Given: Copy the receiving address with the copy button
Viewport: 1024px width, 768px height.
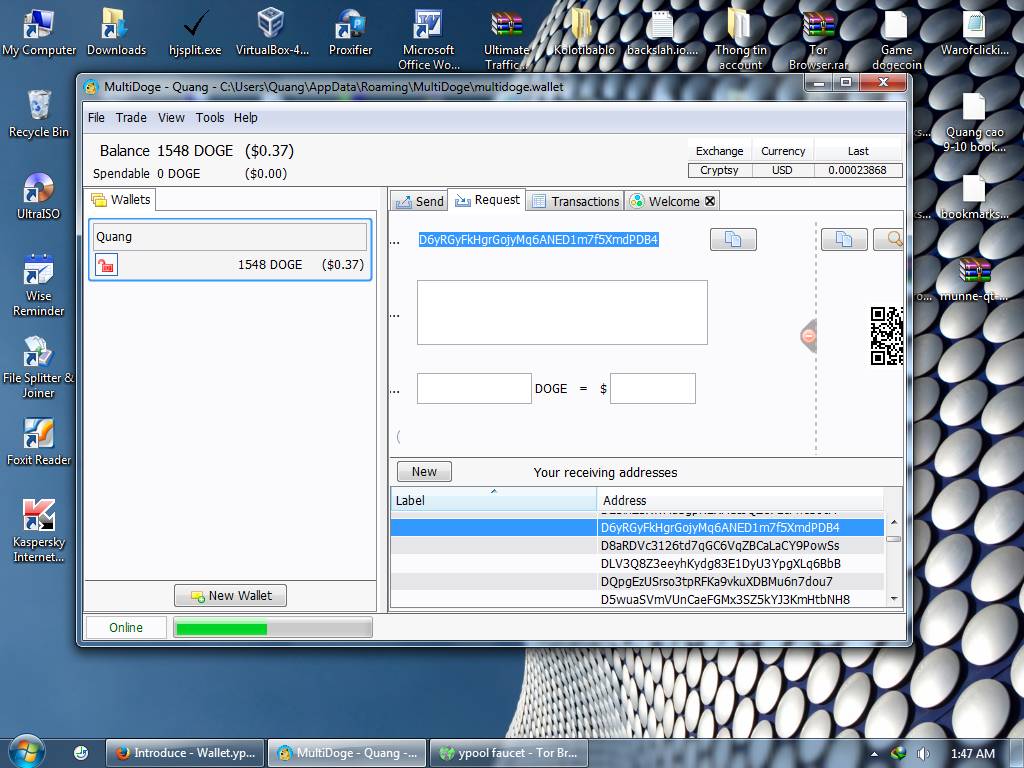Looking at the screenshot, I should click(733, 240).
